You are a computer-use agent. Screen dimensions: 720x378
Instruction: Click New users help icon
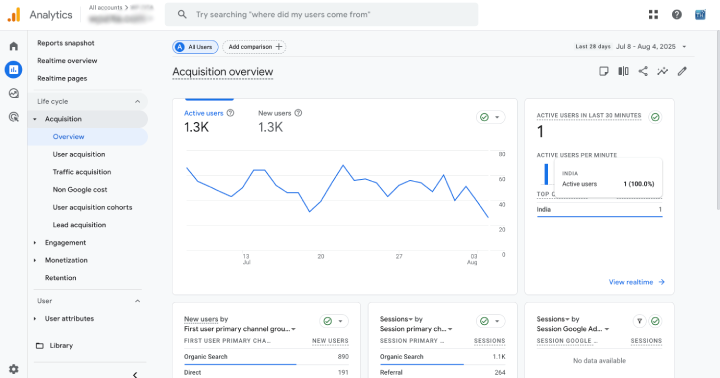[298, 113]
